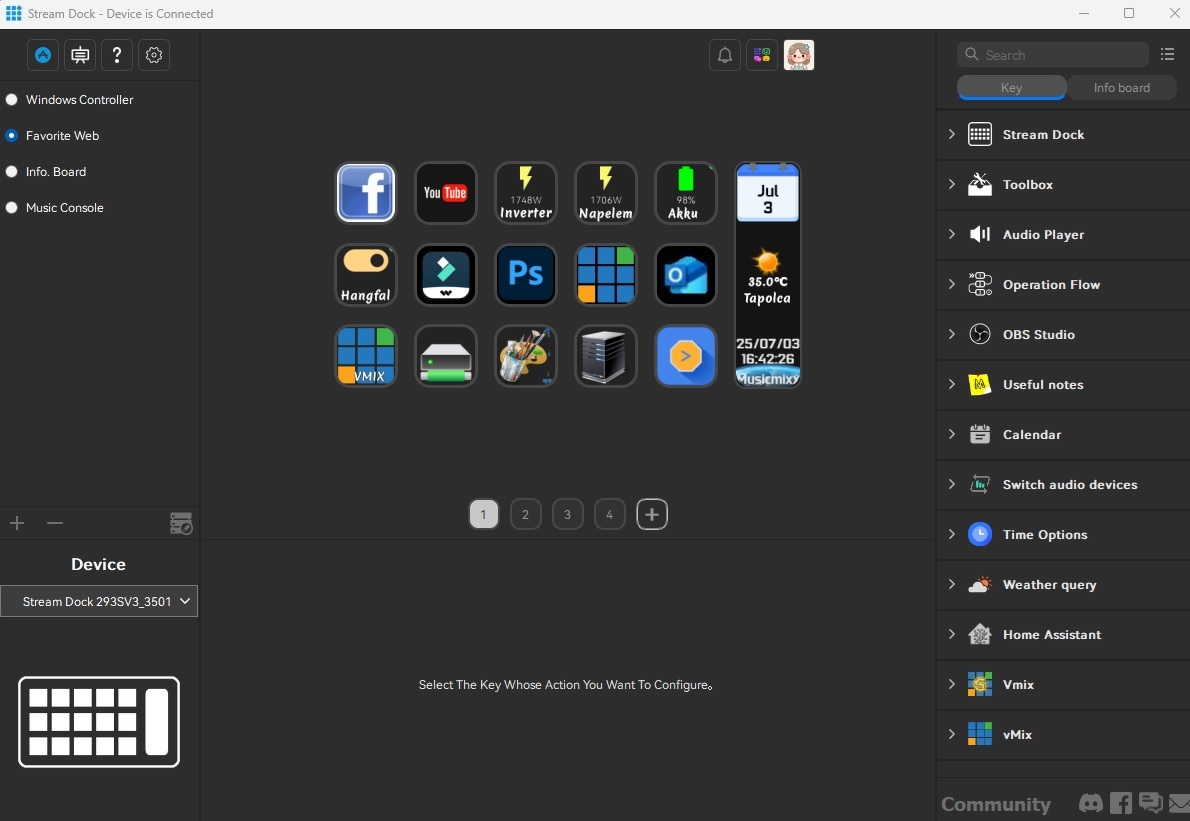The image size is (1190, 821).
Task: Open the user avatar profile
Action: coord(798,55)
